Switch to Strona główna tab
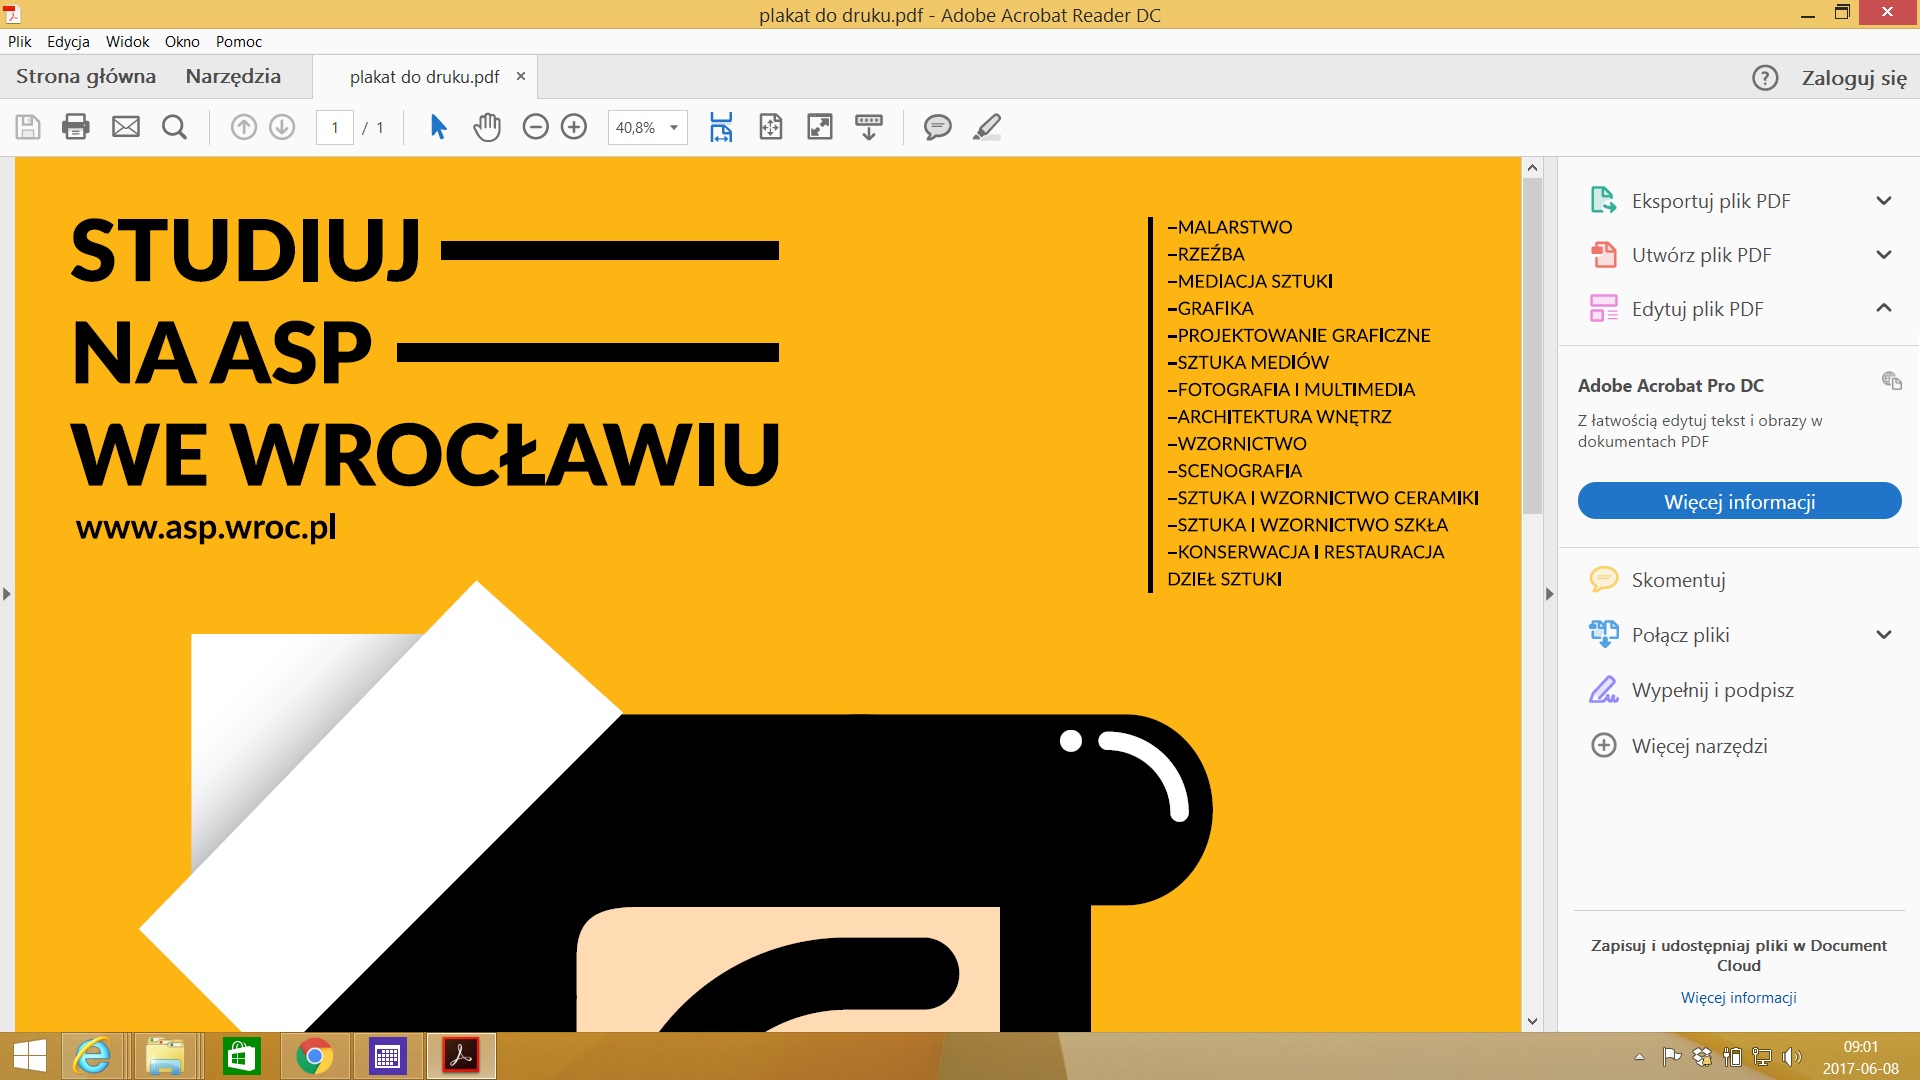 [86, 77]
